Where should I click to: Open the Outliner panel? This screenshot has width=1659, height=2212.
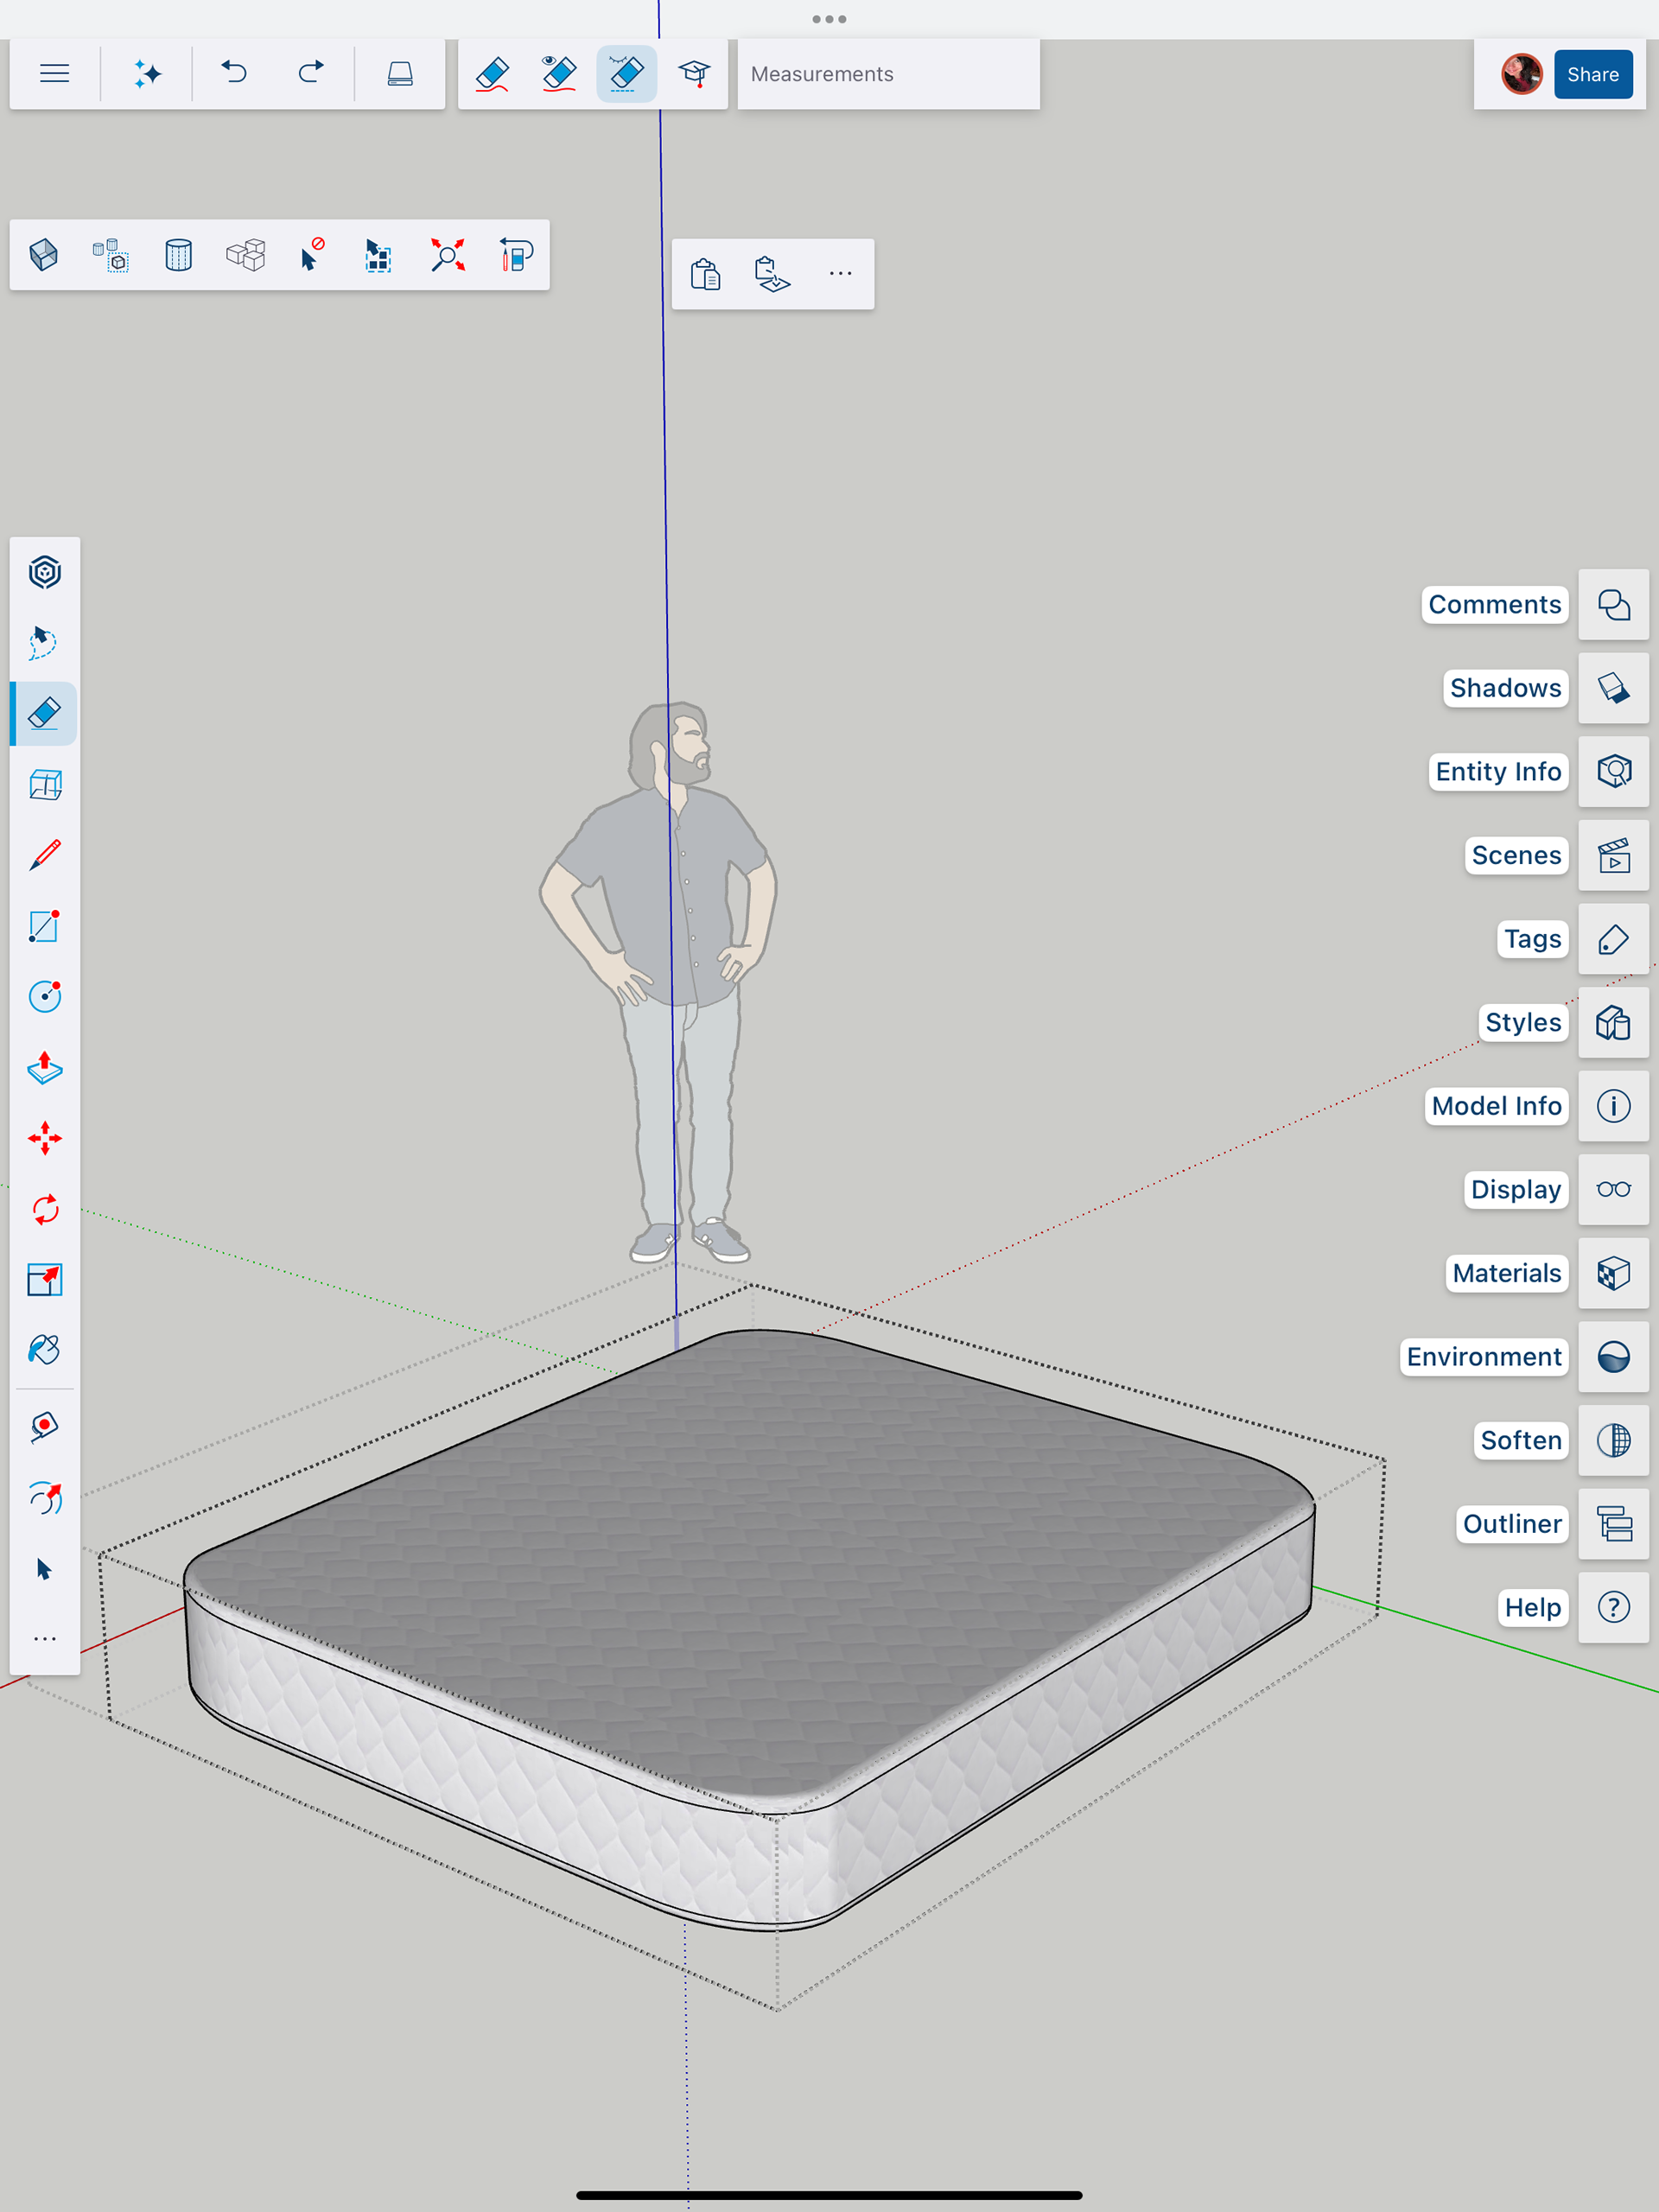point(1612,1524)
